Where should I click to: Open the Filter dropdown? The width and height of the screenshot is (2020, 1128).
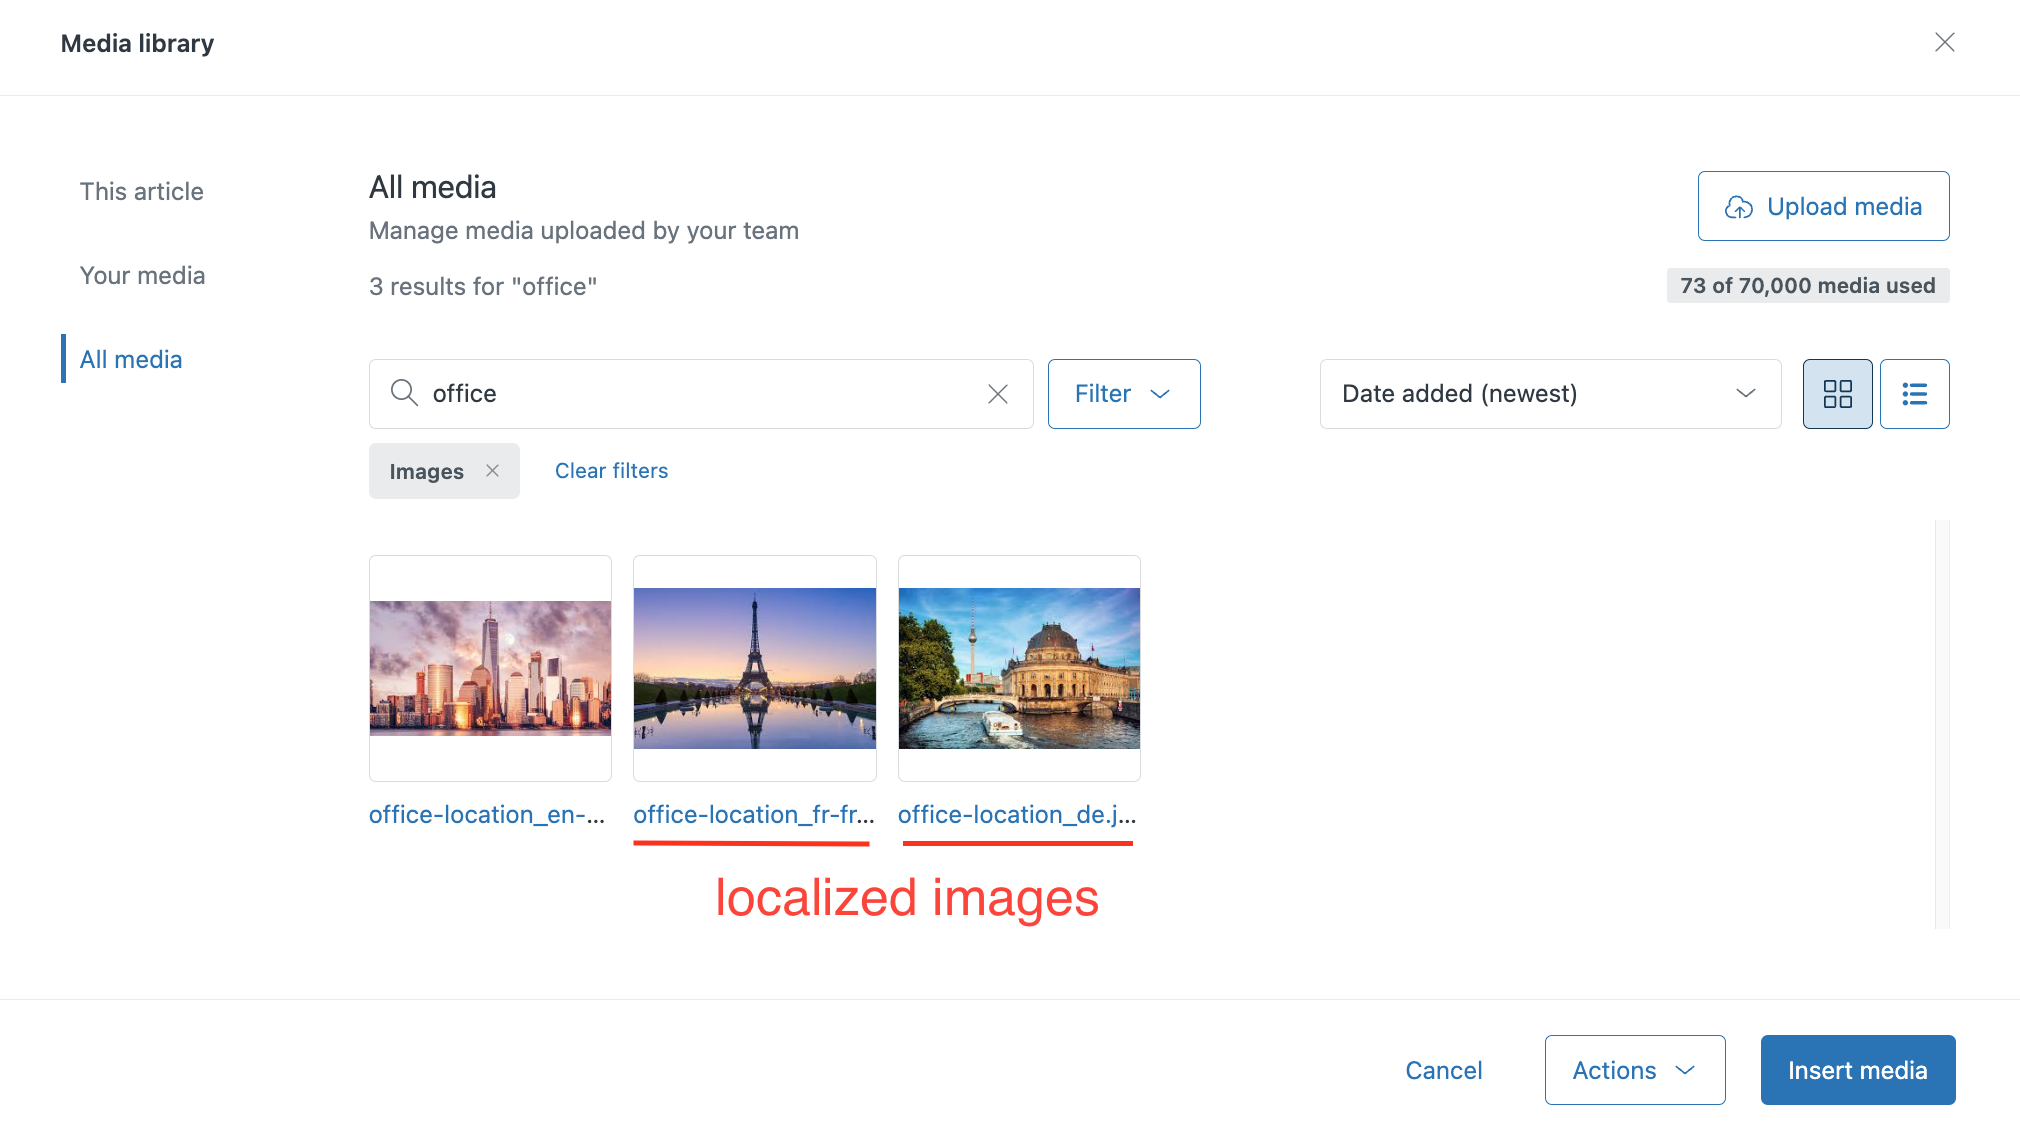coord(1124,394)
